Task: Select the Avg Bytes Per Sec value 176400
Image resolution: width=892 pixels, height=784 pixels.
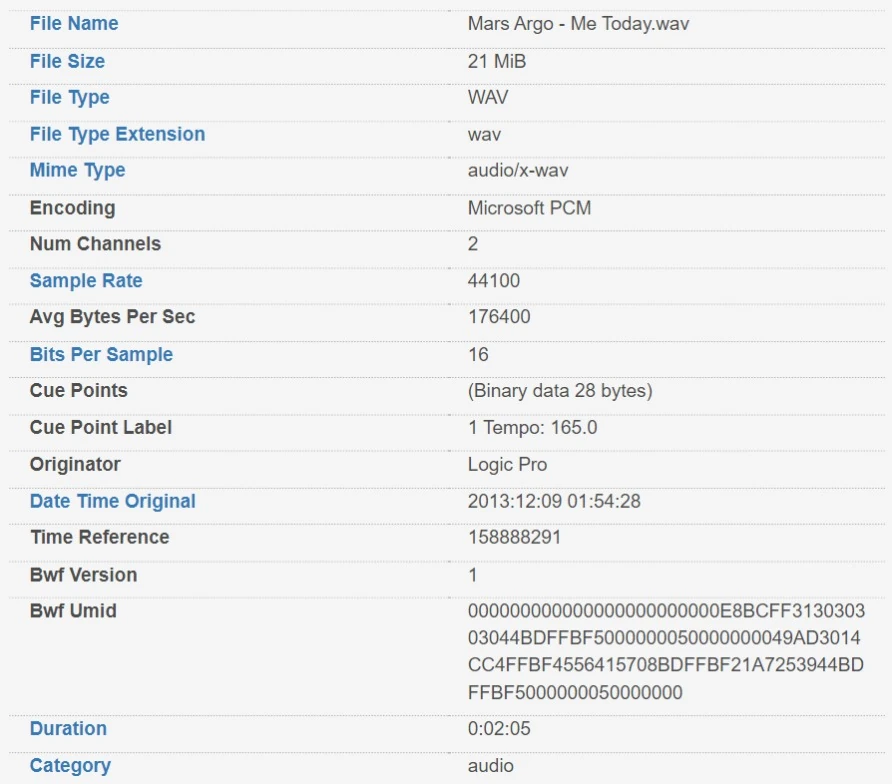Action: click(x=499, y=317)
